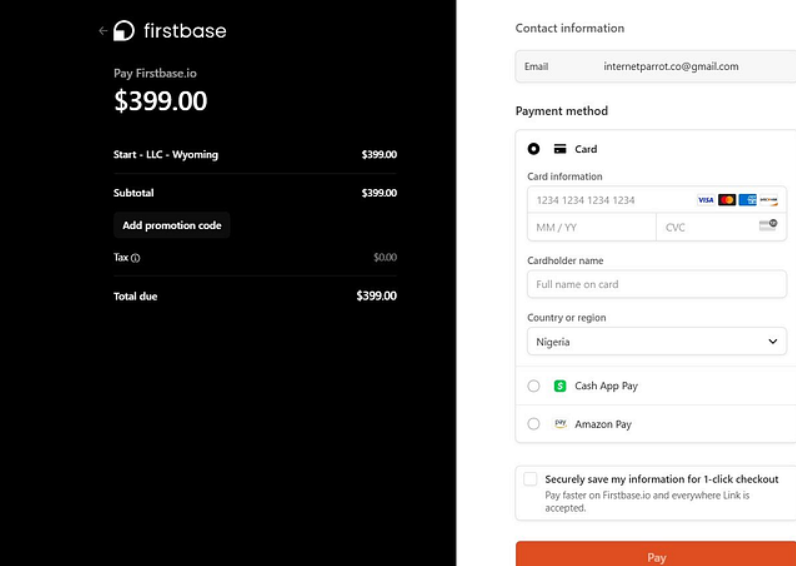The height and width of the screenshot is (566, 796).
Task: Click the green Cash App icon
Action: 560,386
